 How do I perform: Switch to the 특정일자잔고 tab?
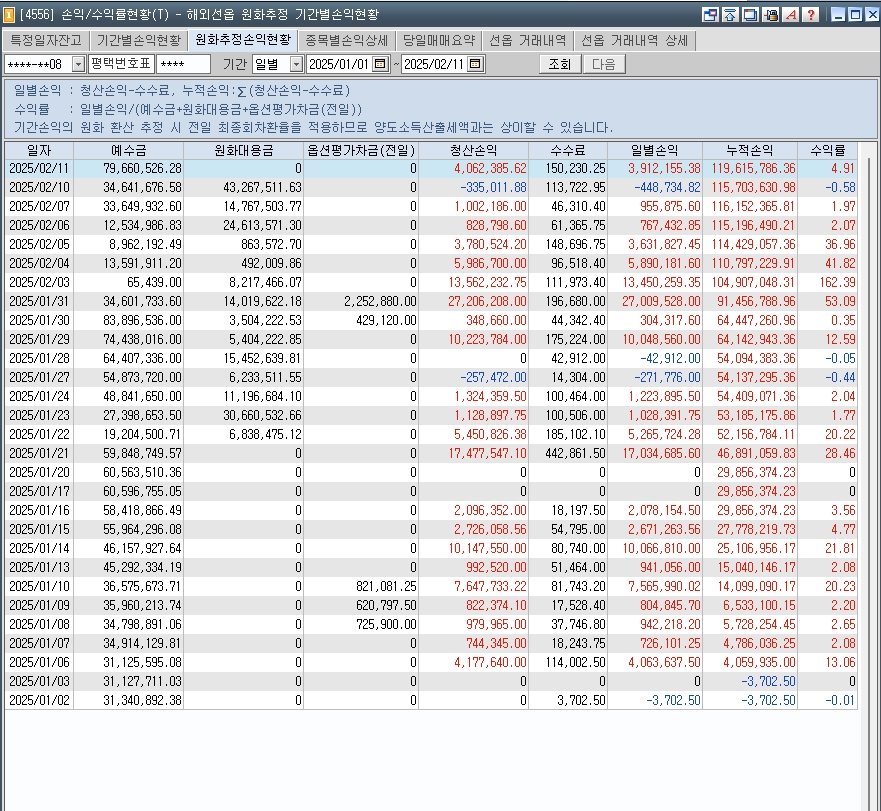46,40
